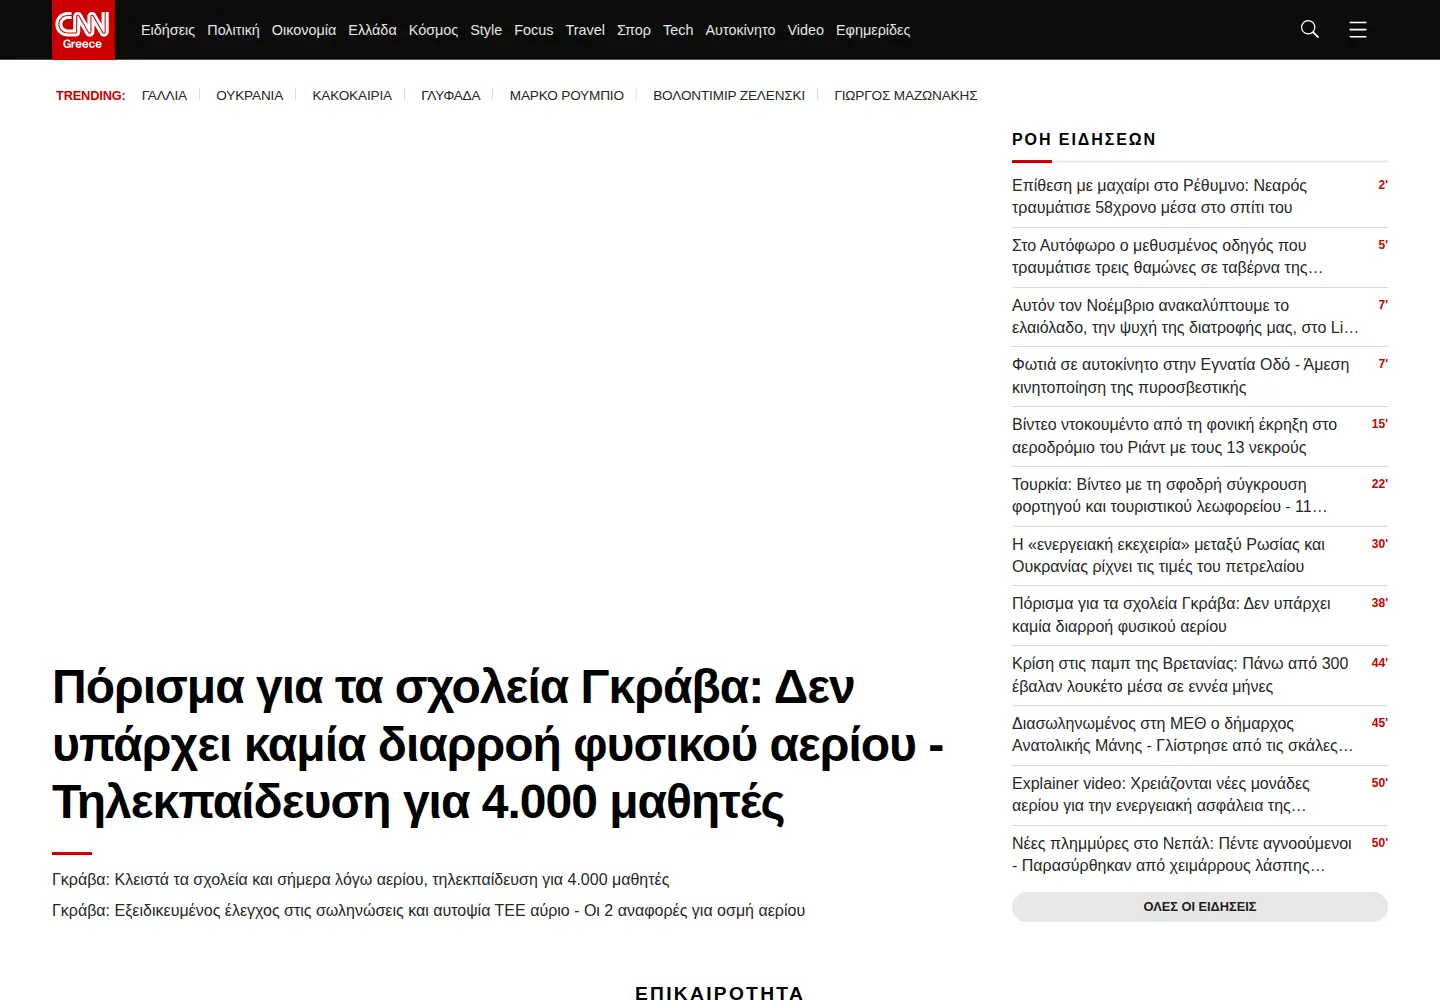Navigate to Κόσμος in the navbar

click(x=433, y=30)
